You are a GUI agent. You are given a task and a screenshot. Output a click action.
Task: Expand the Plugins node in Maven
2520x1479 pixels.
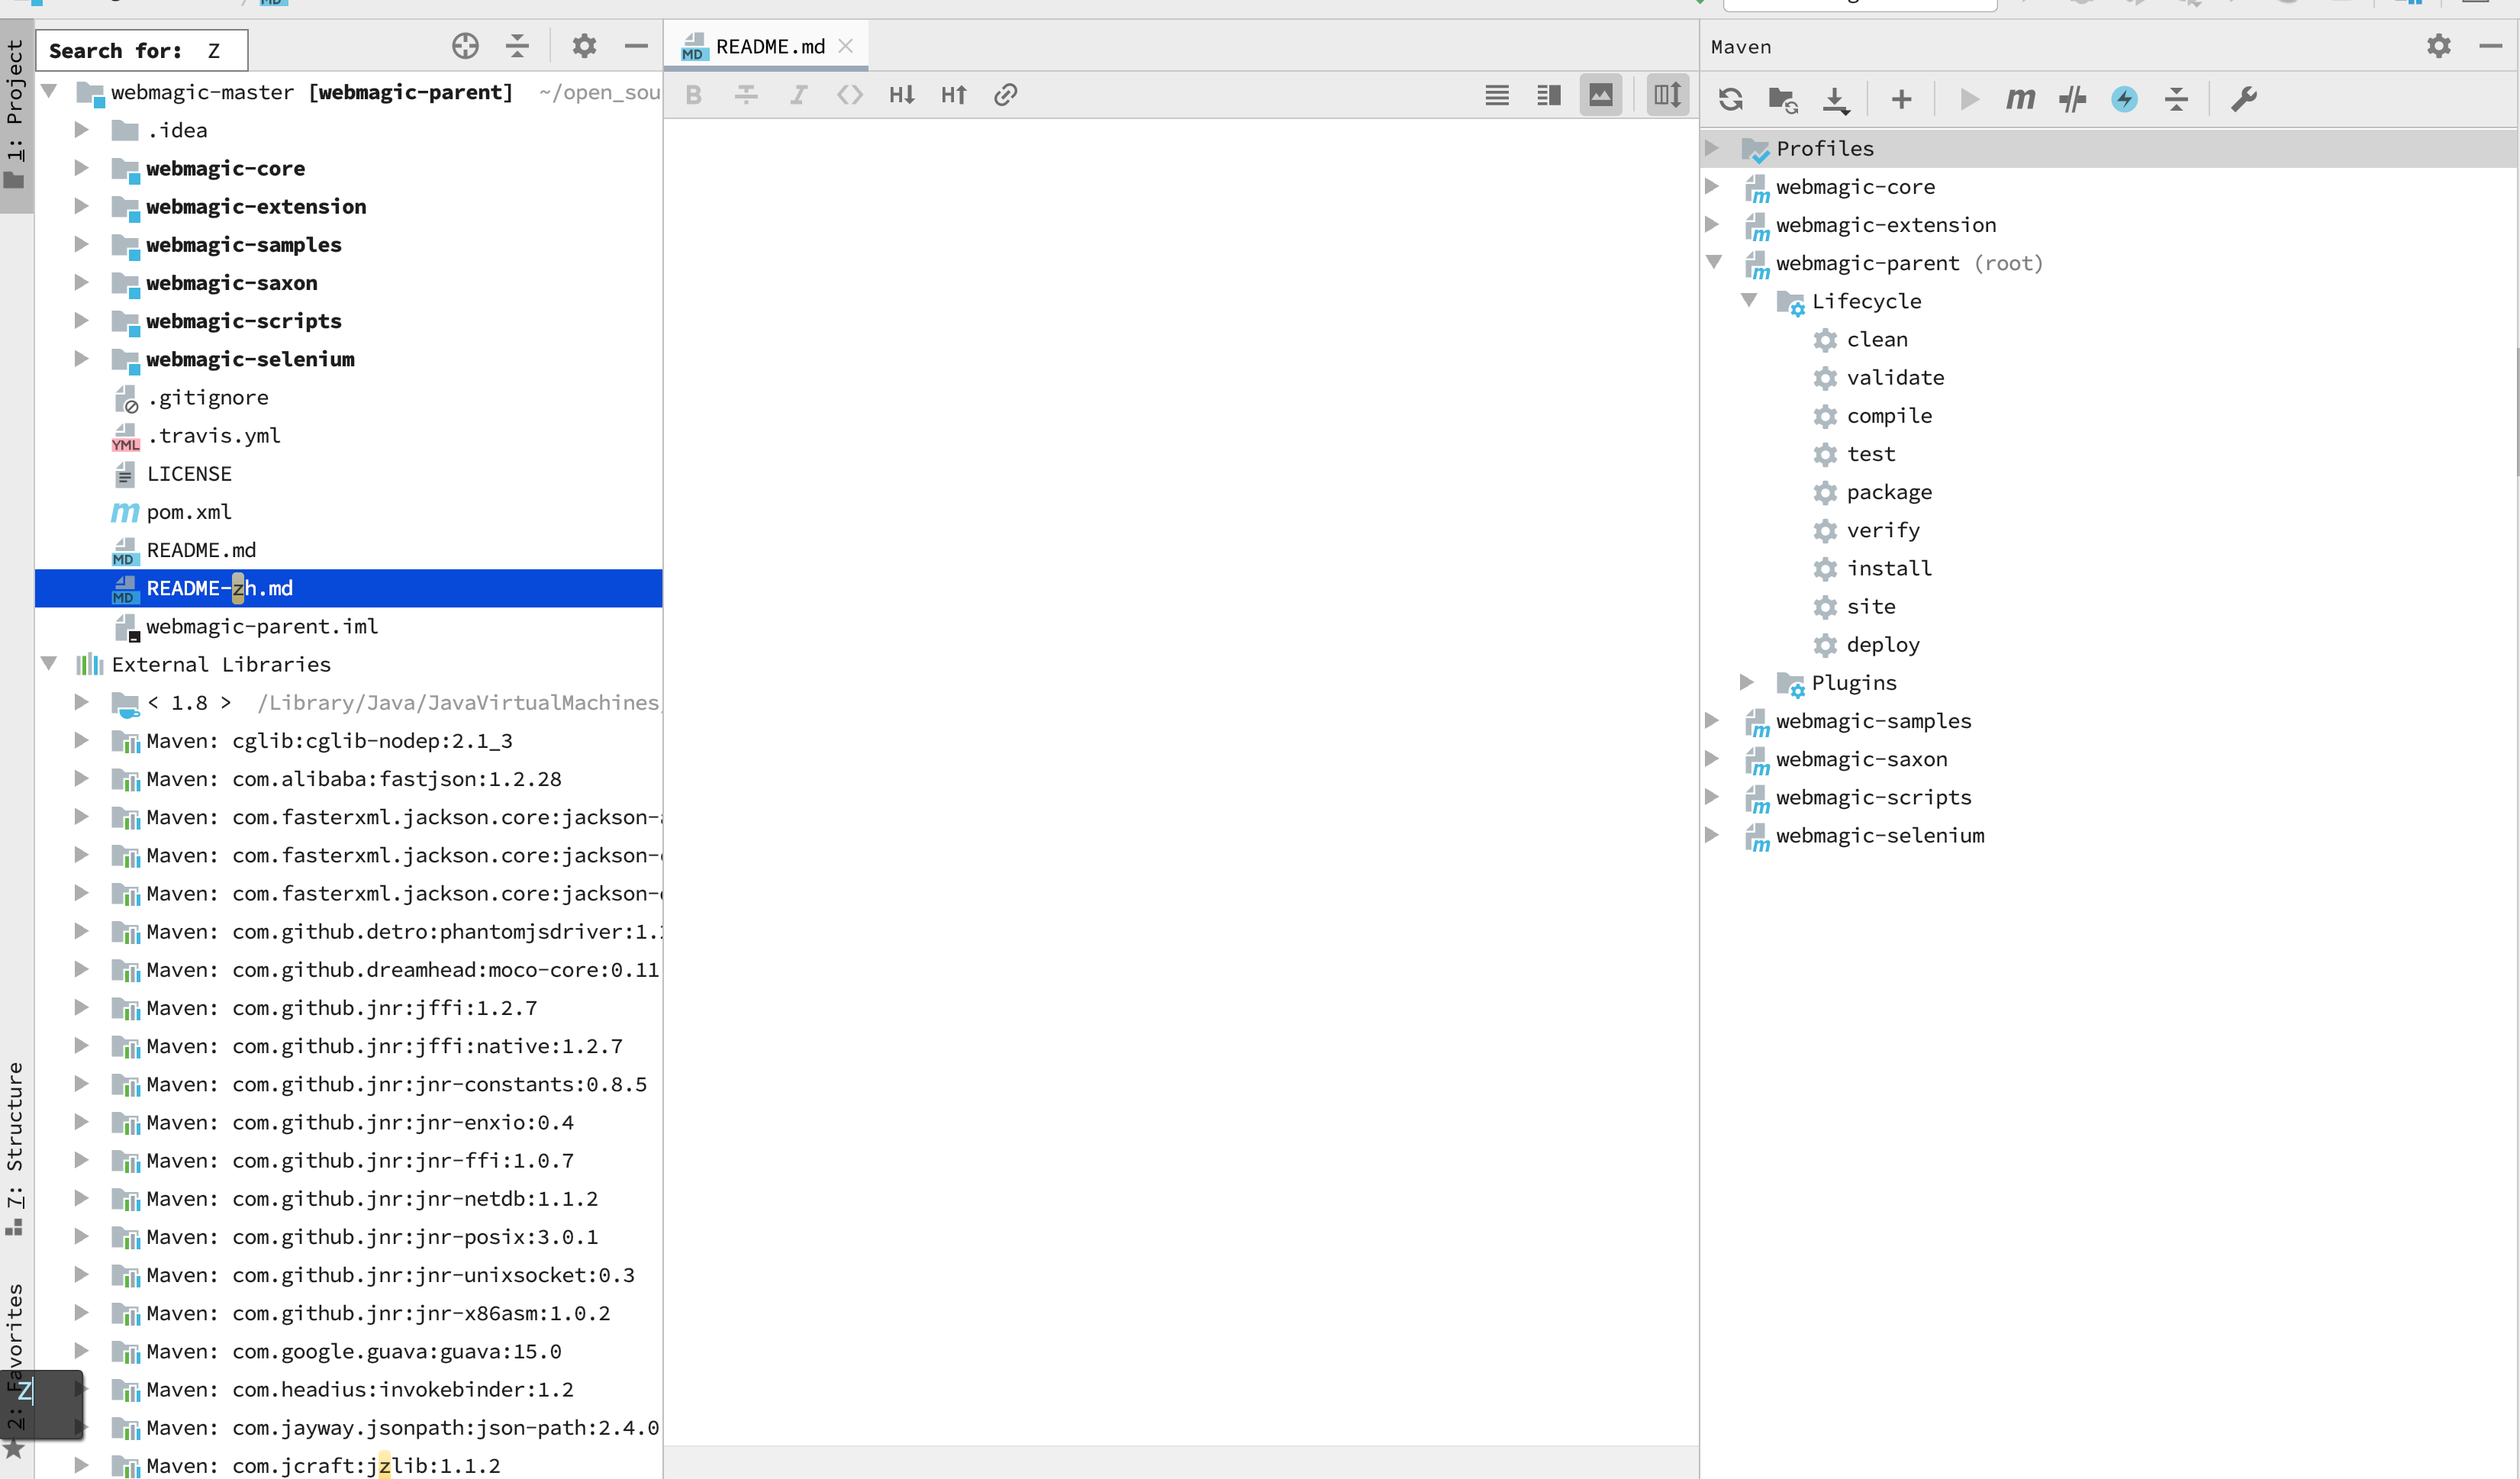tap(1747, 683)
